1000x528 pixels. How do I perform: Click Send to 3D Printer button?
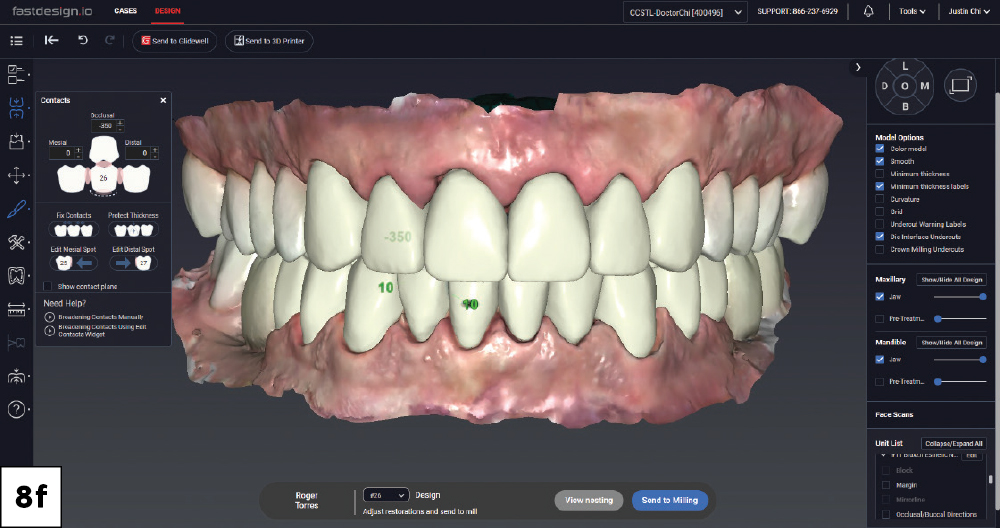pos(269,41)
